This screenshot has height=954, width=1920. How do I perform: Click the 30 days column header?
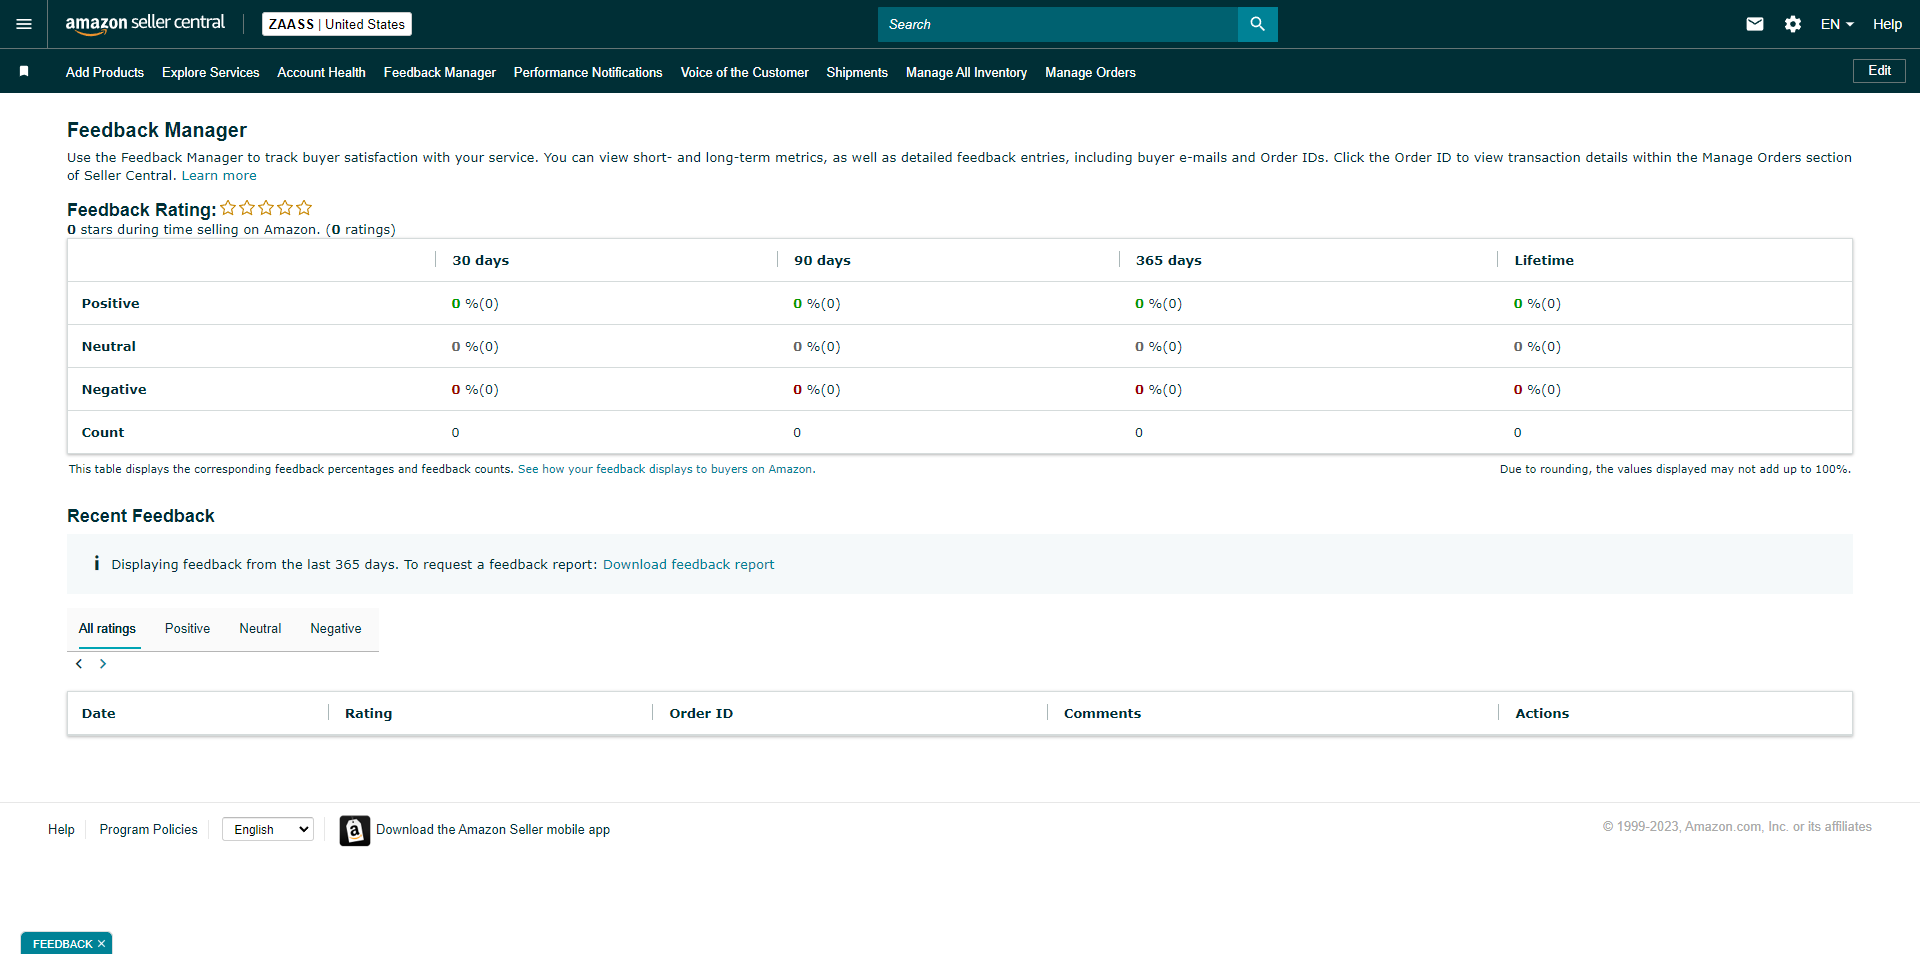tap(480, 260)
